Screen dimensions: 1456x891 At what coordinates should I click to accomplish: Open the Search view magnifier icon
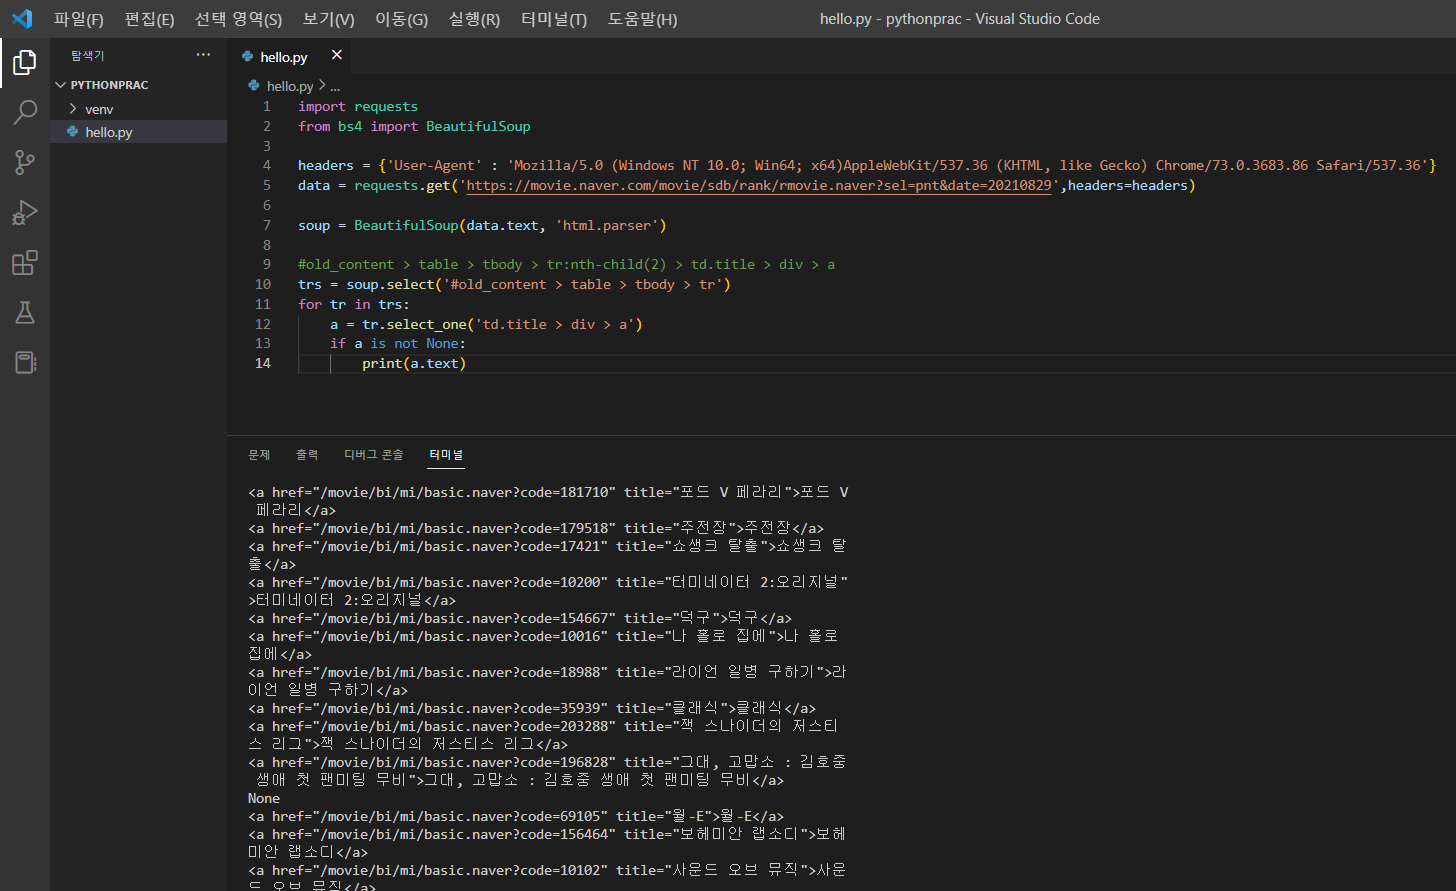click(24, 112)
